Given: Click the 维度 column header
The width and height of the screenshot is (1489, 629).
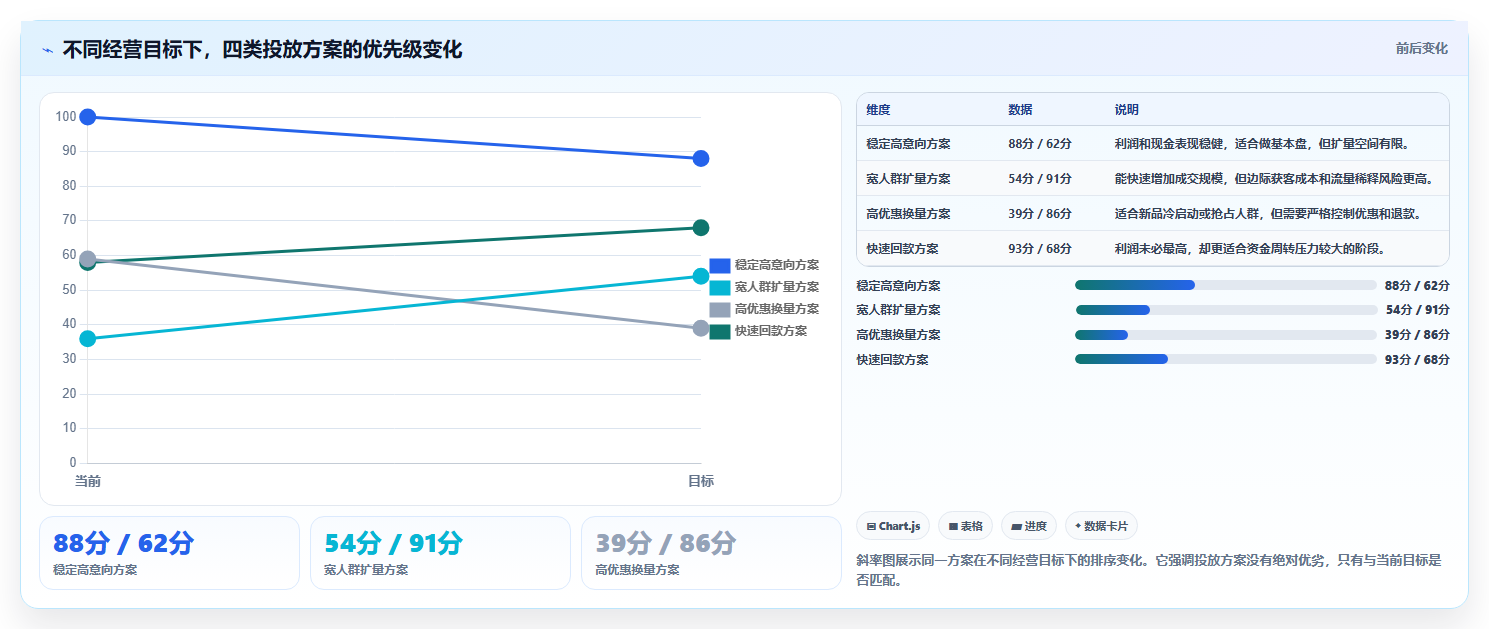Looking at the screenshot, I should (x=879, y=109).
